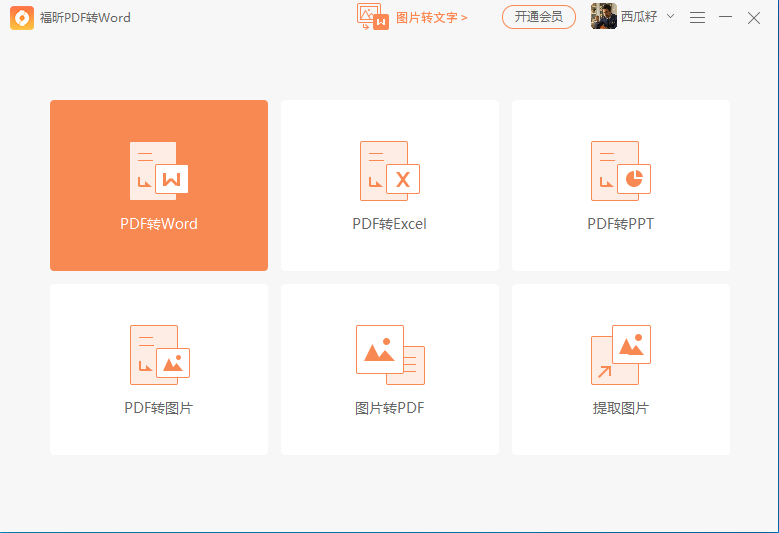Viewport: 779px width, 533px height.
Task: Minimize the 福昕PDF转Word window
Action: pos(726,17)
